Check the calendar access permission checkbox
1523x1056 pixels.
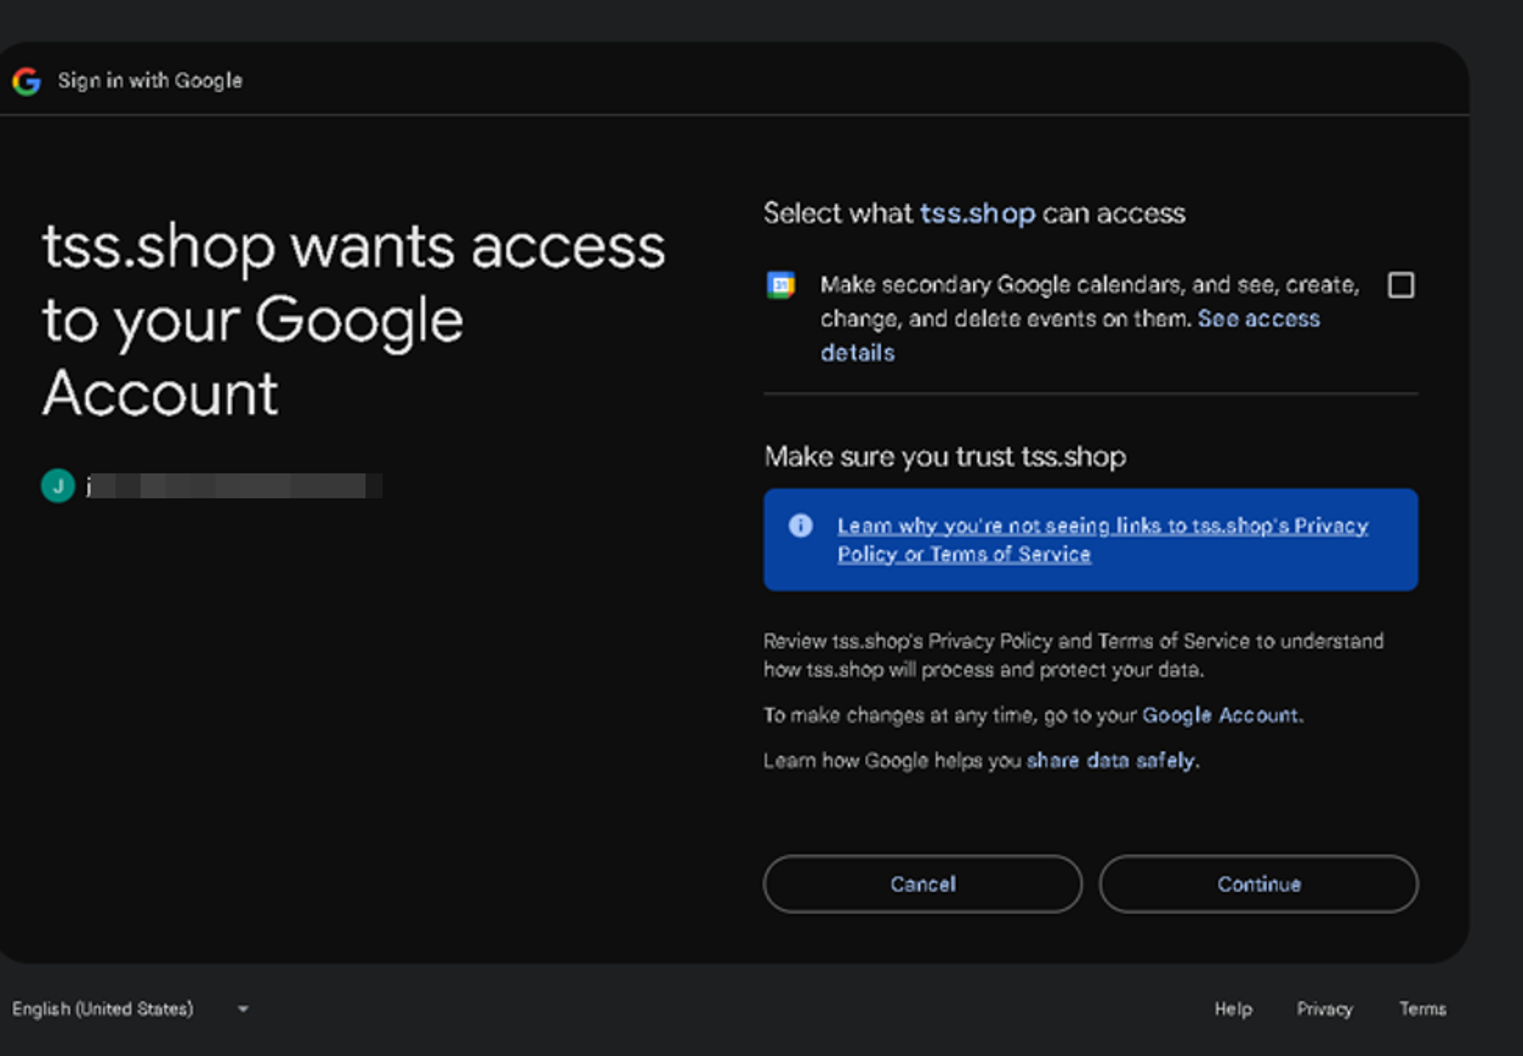click(1401, 285)
